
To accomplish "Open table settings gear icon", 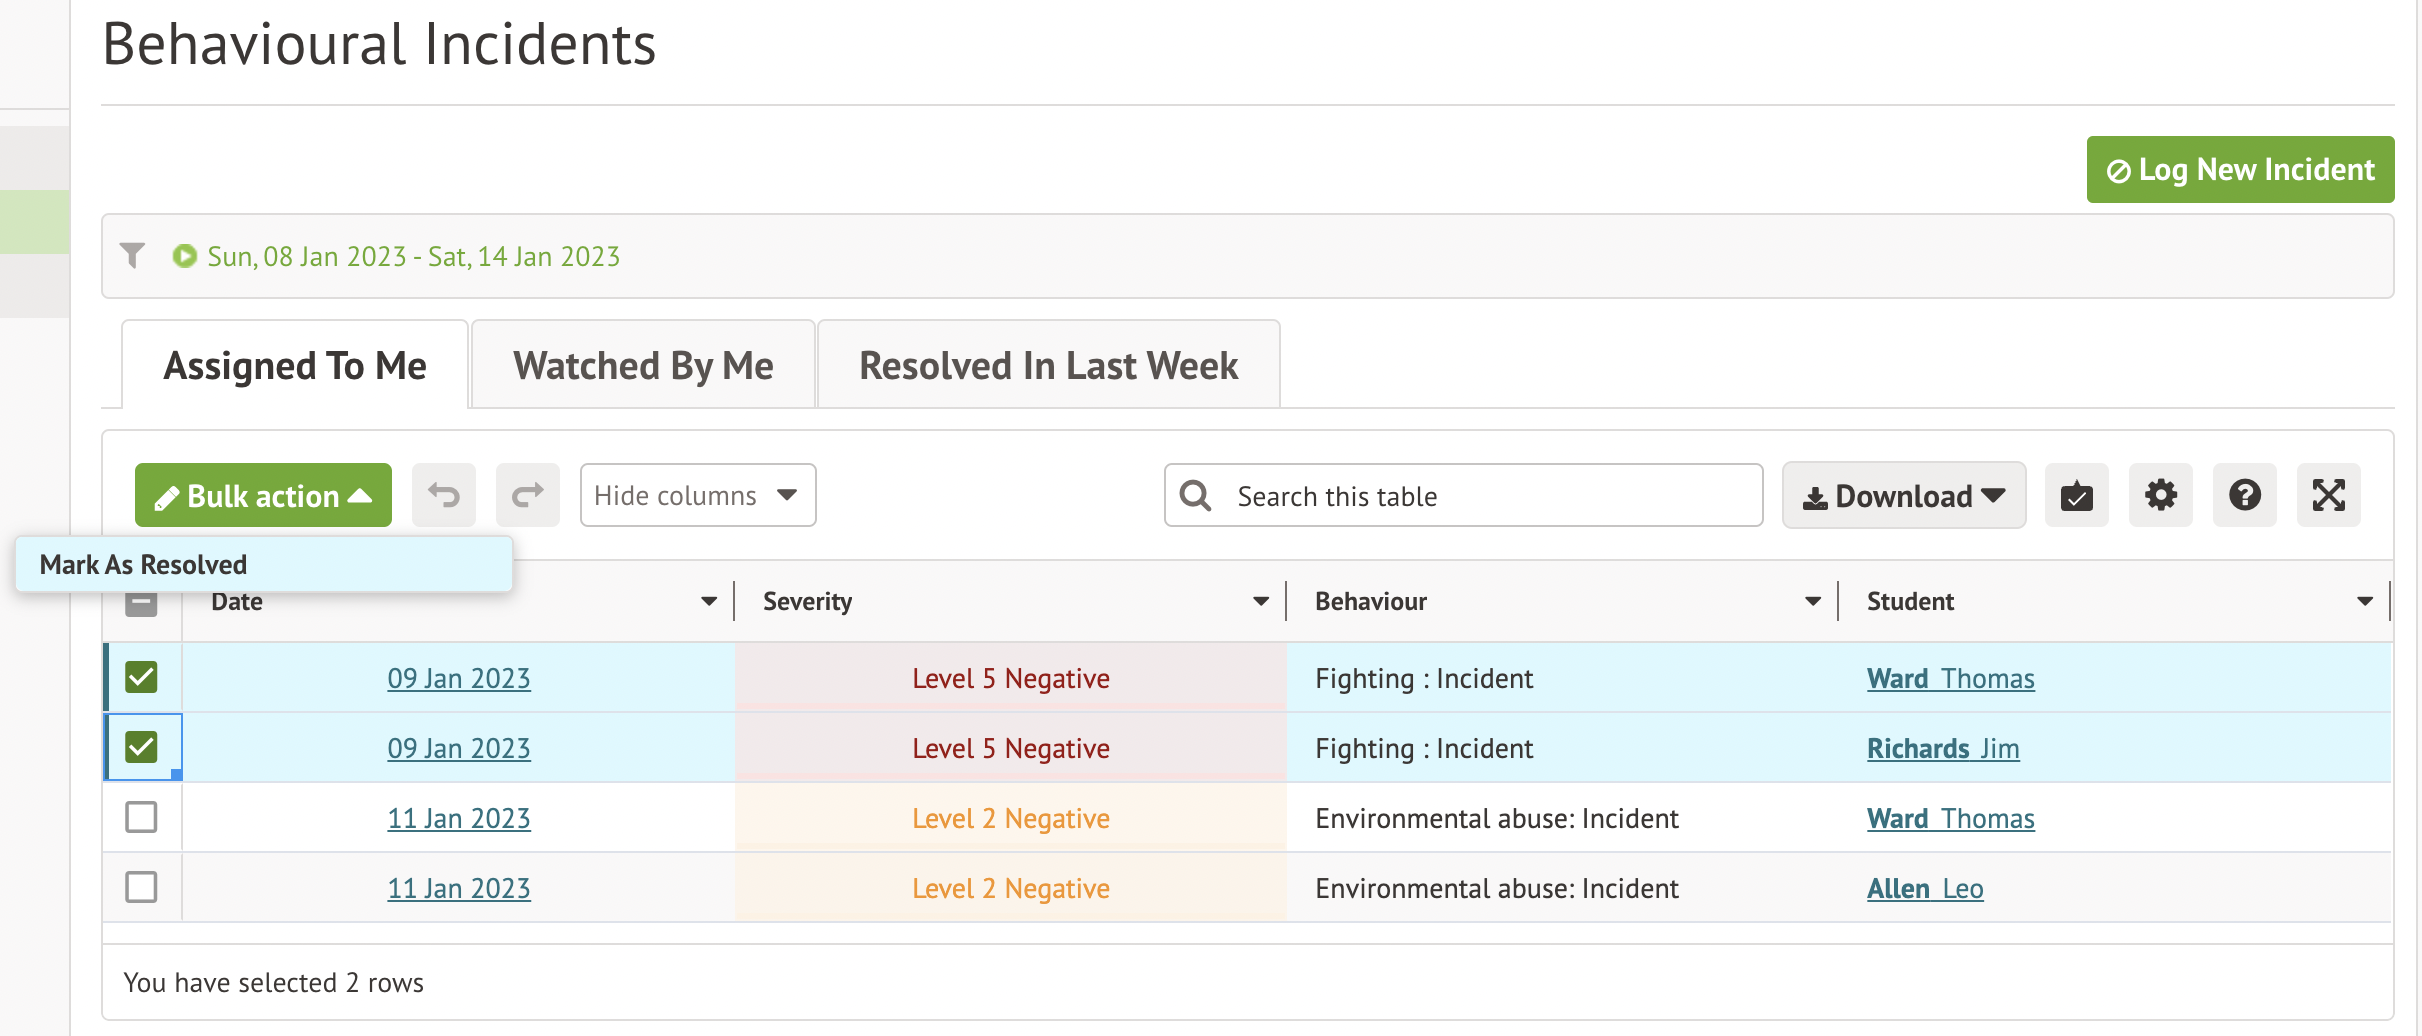I will point(2160,495).
